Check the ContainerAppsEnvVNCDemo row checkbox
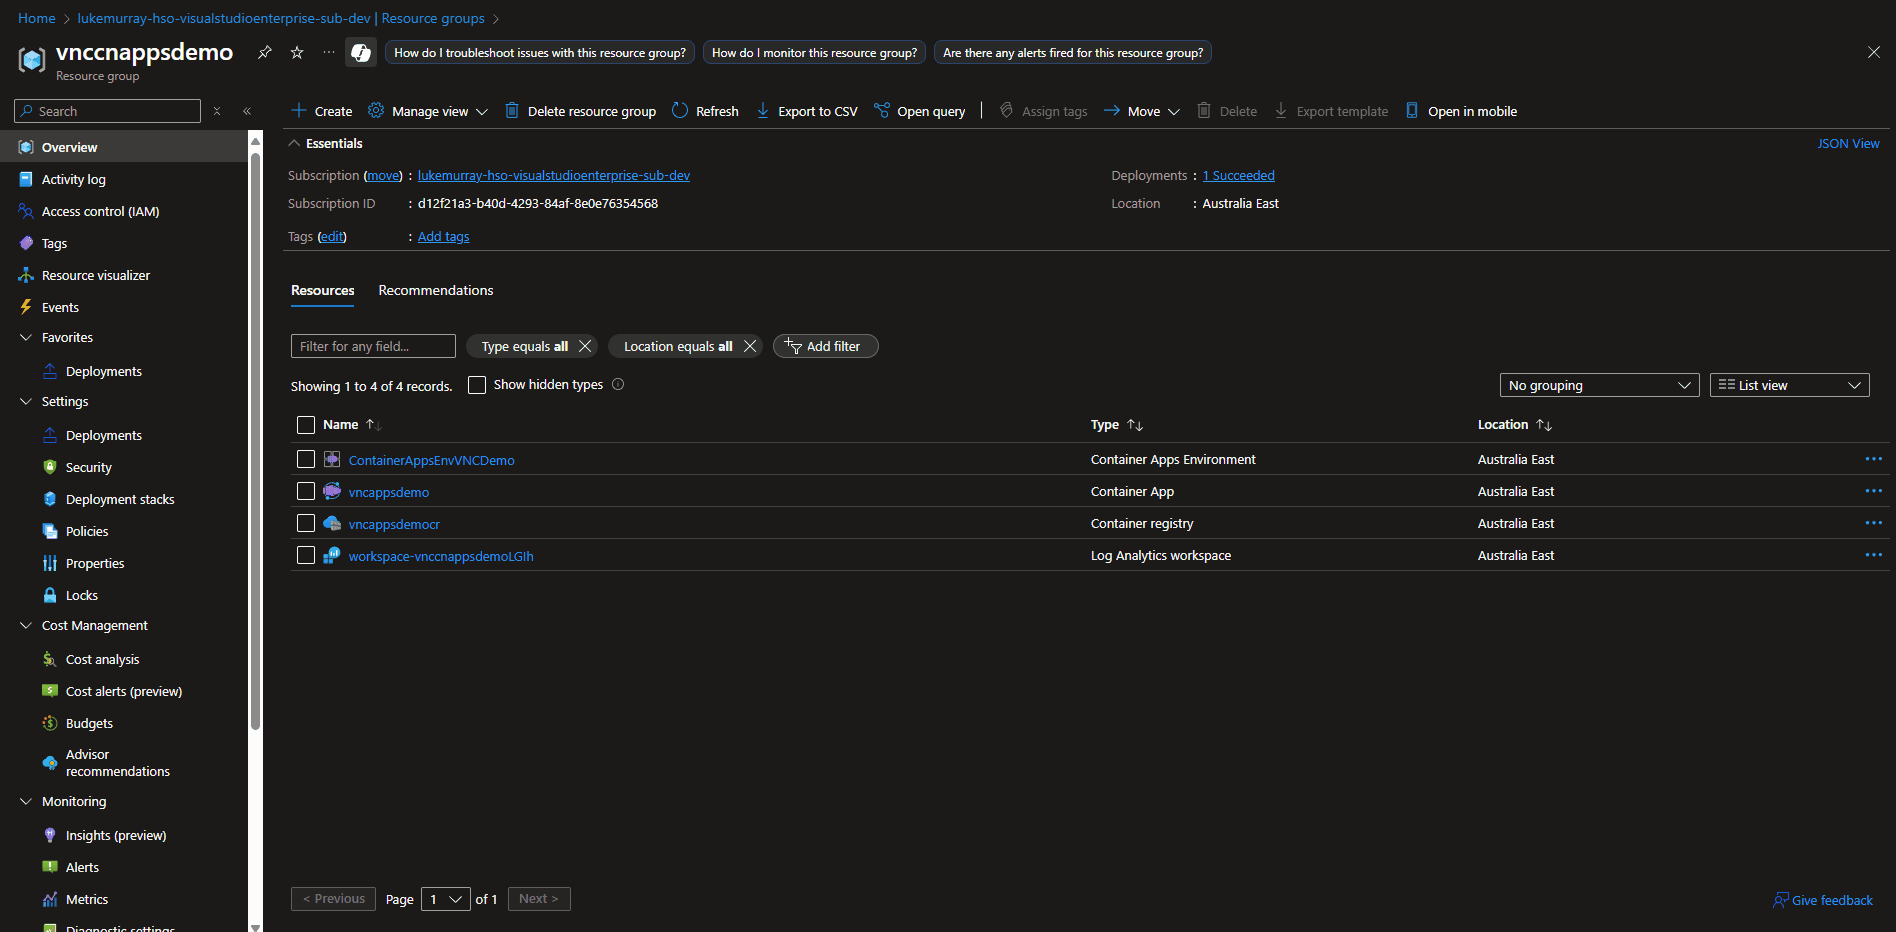Viewport: 1896px width, 932px height. point(306,459)
